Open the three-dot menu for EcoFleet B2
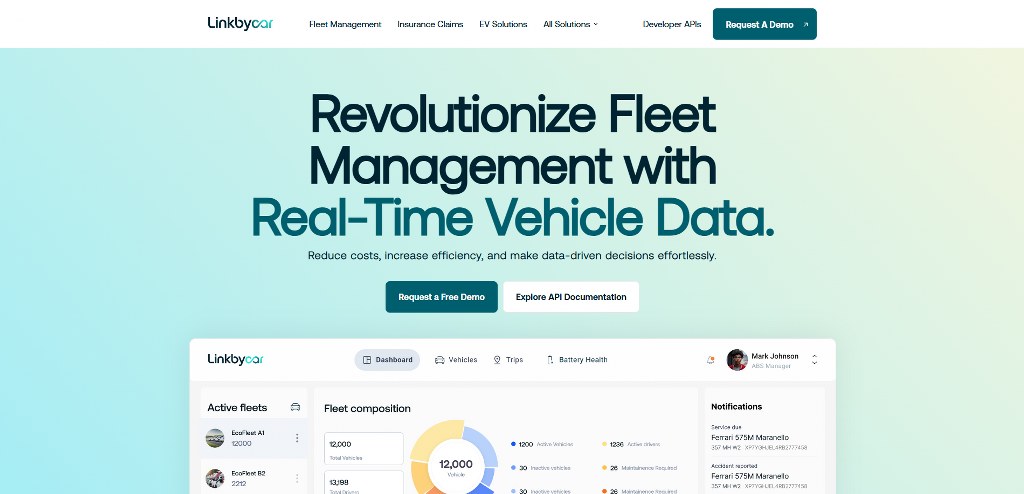This screenshot has height=494, width=1024. [297, 478]
